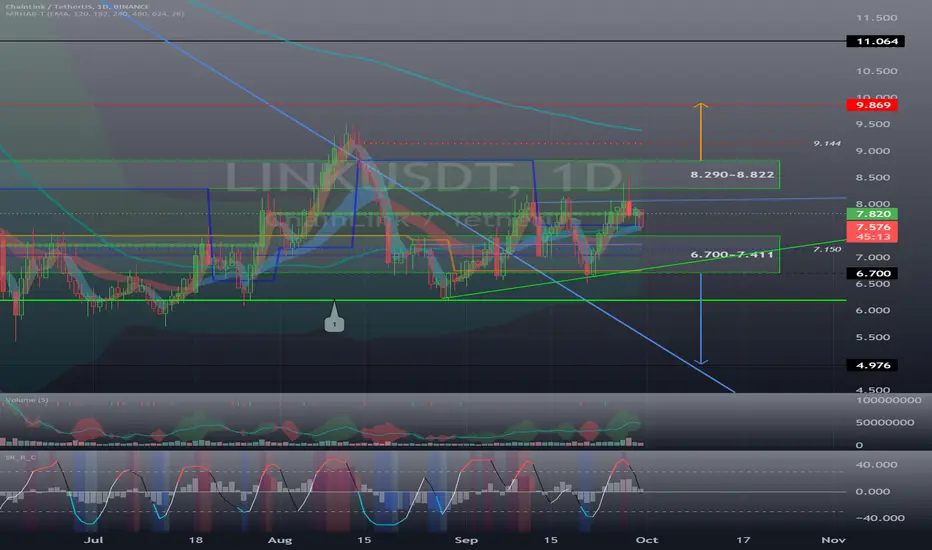932x550 pixels.
Task: Click the 9.500 price axis value
Action: click(x=873, y=124)
